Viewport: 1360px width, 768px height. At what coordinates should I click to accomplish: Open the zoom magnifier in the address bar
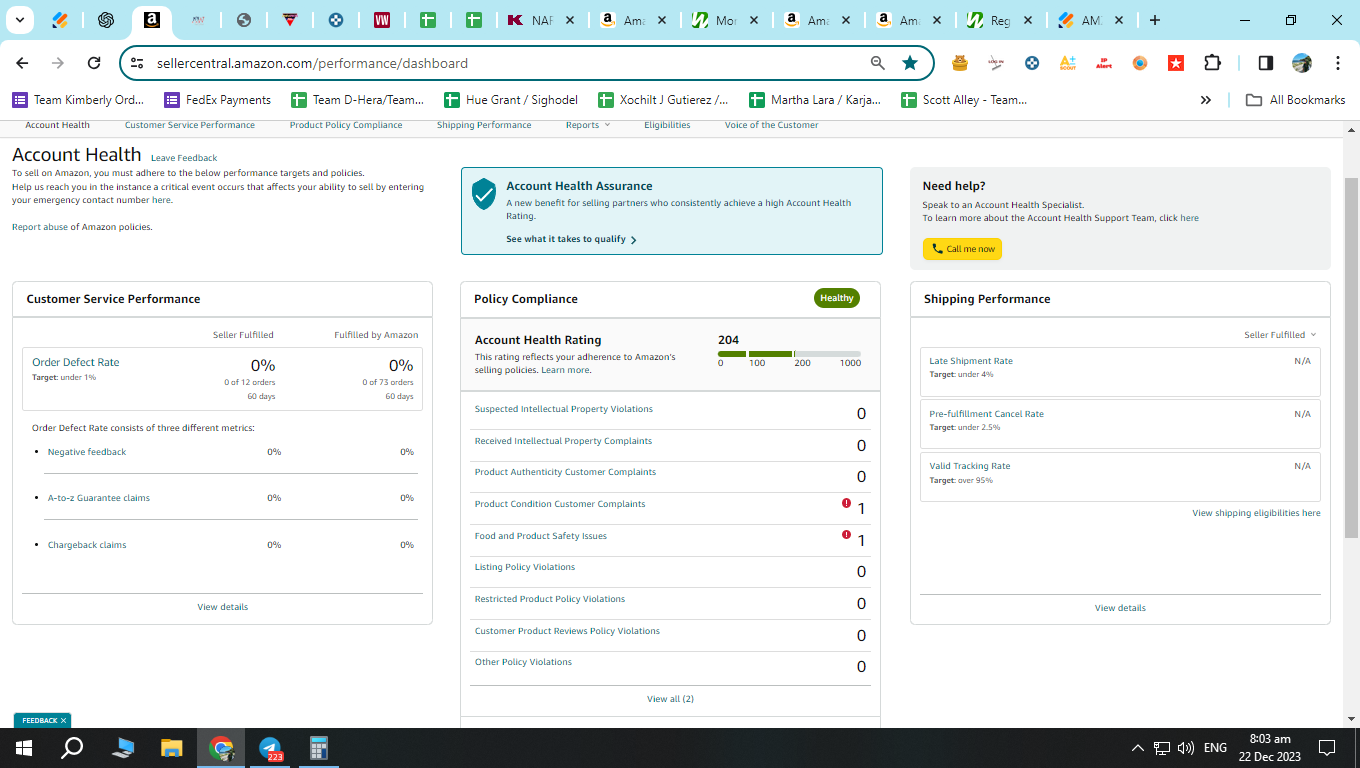[878, 63]
